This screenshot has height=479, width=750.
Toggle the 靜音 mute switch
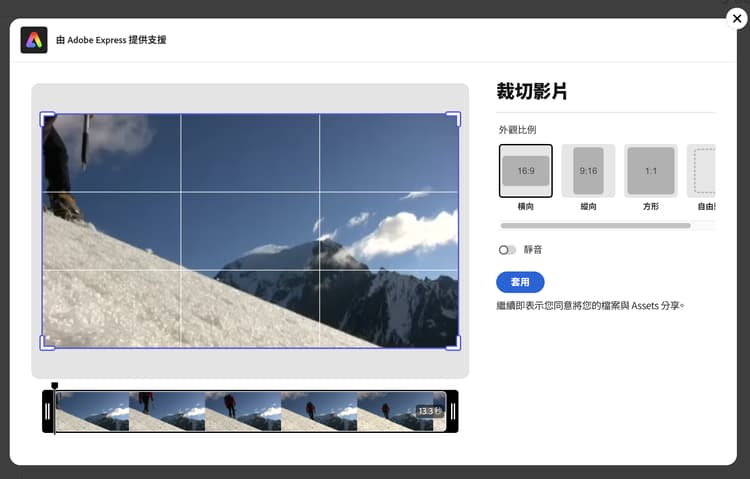507,250
